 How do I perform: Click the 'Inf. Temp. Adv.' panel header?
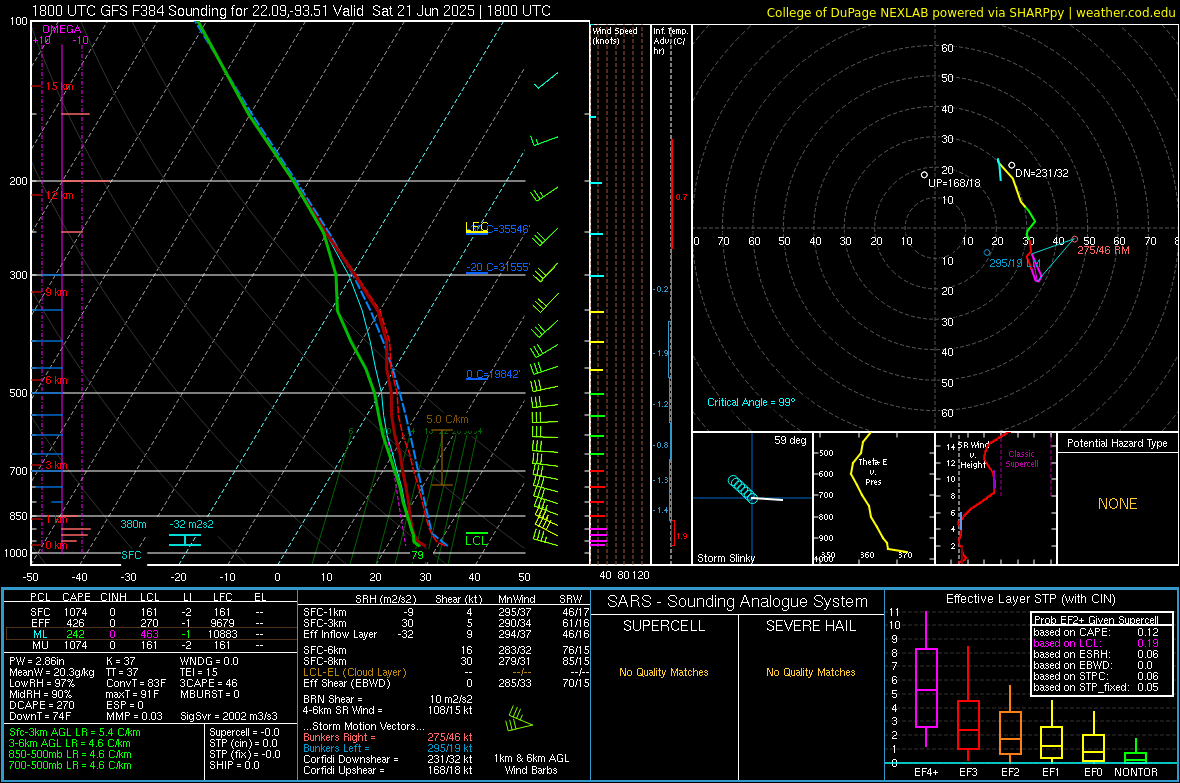tap(670, 41)
